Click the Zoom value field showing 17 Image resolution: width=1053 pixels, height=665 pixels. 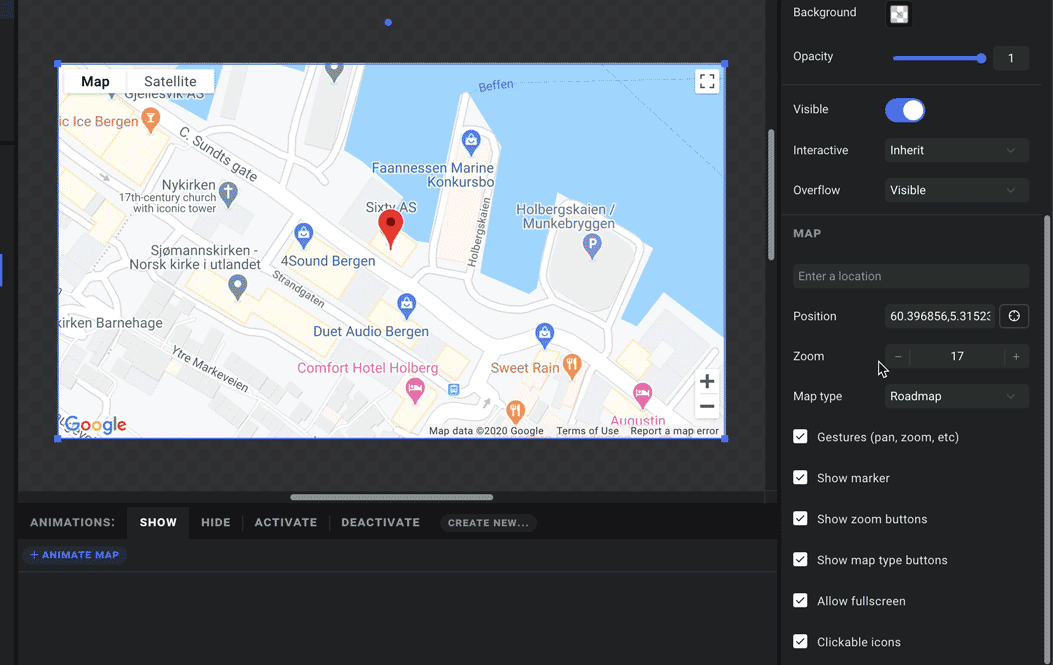coord(957,357)
